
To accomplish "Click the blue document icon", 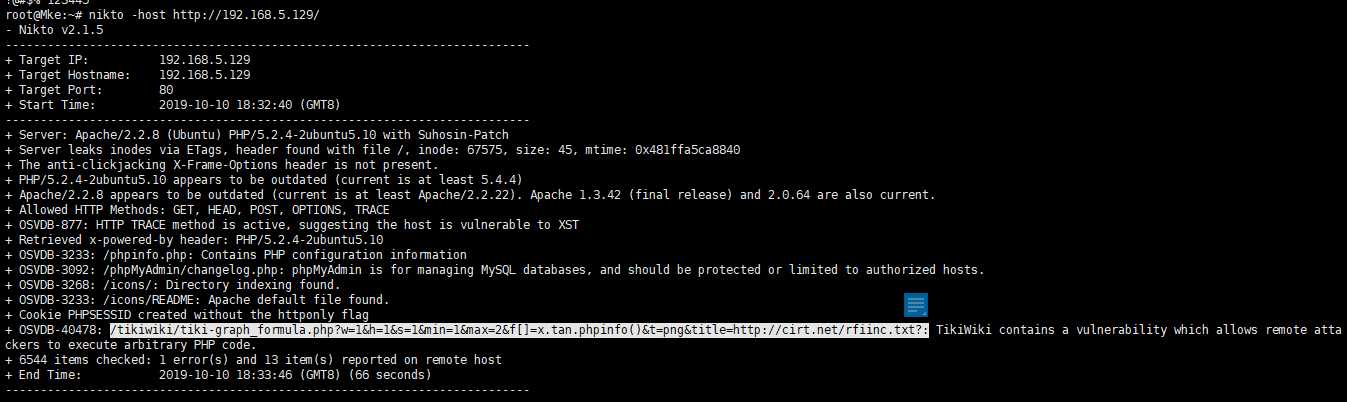I will pyautogui.click(x=916, y=305).
